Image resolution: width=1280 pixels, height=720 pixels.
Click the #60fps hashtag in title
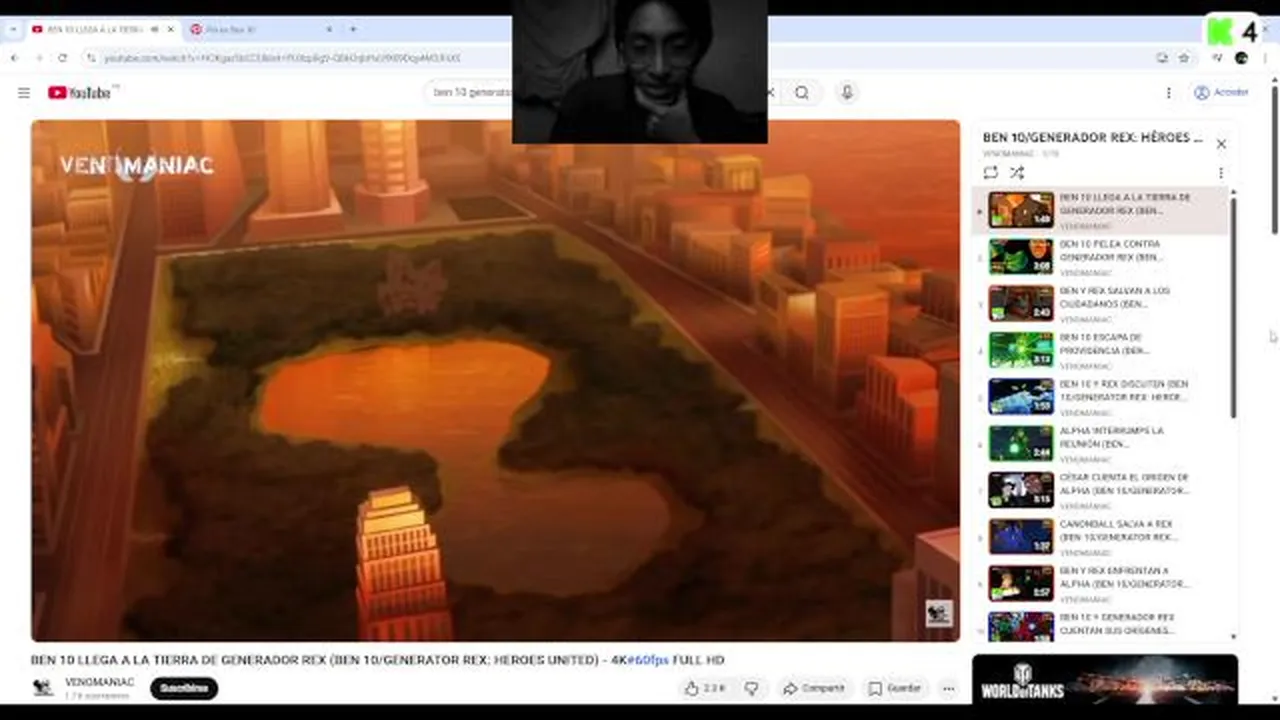point(647,660)
